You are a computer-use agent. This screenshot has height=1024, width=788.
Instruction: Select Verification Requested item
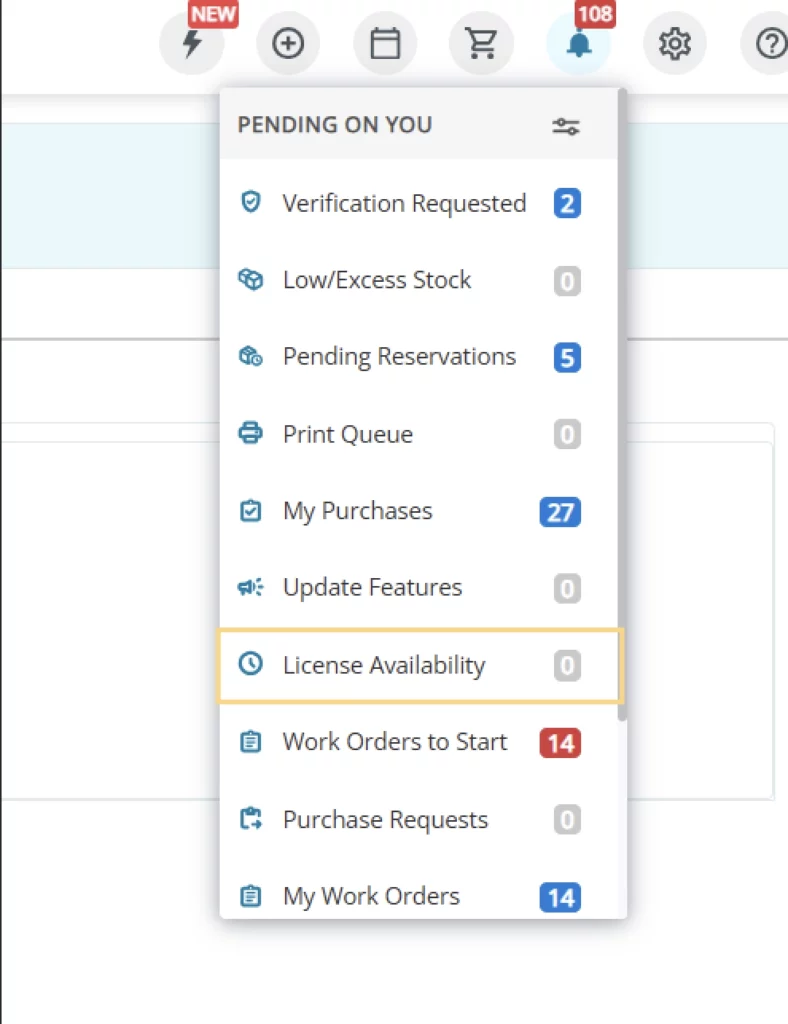tap(403, 204)
